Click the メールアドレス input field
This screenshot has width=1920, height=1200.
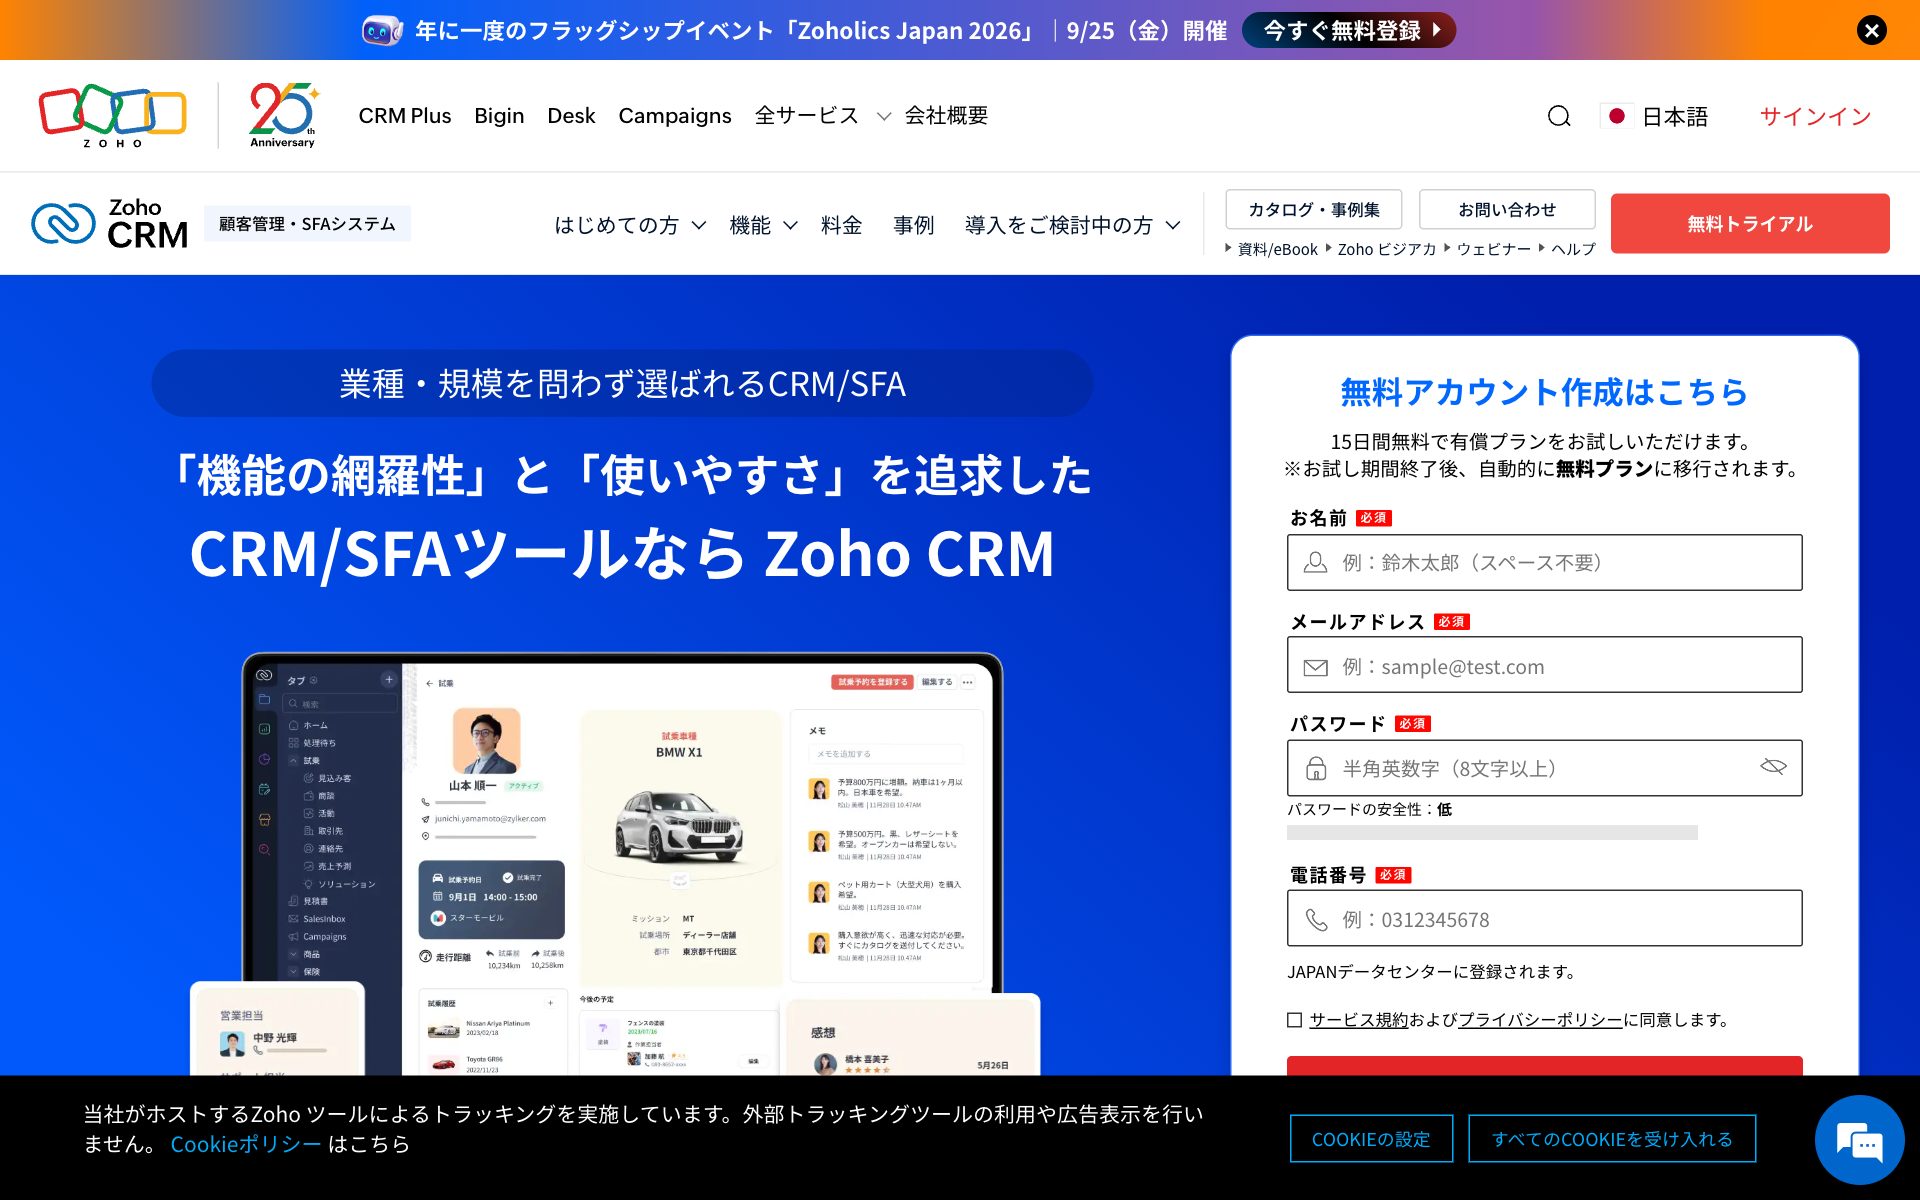1544,665
